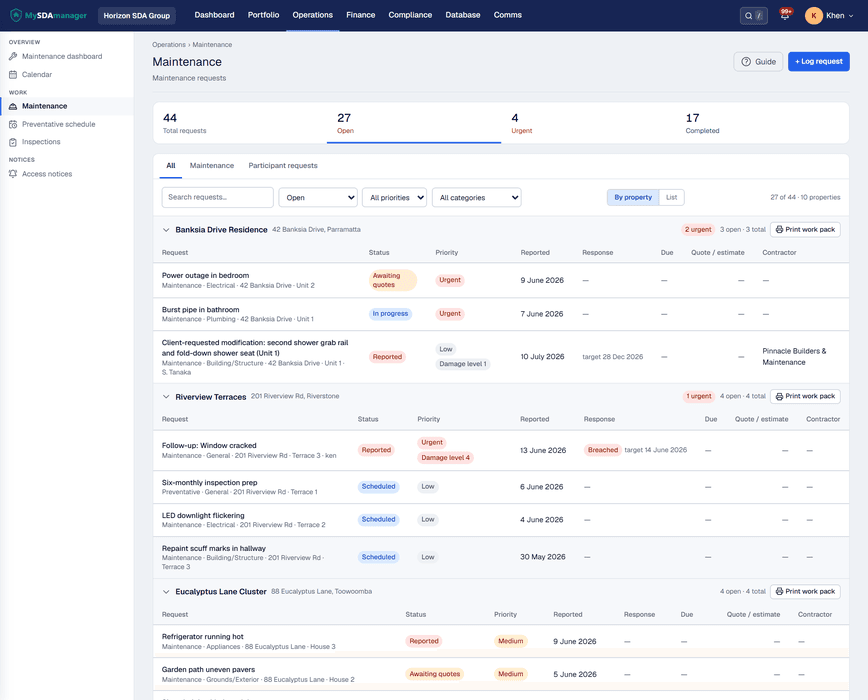Click the user avatar K
This screenshot has width=868, height=700.
[813, 15]
